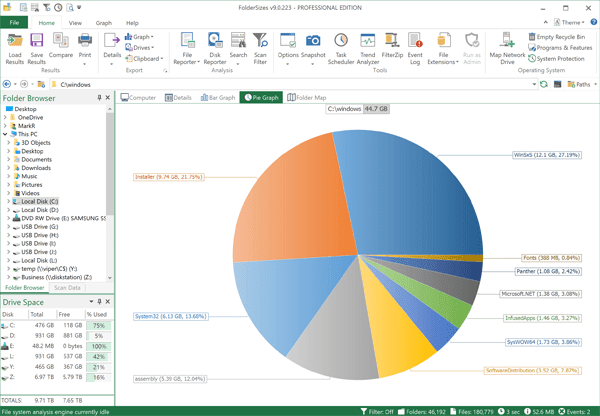The height and width of the screenshot is (416, 600).
Task: Open the Event Log
Action: 415,48
